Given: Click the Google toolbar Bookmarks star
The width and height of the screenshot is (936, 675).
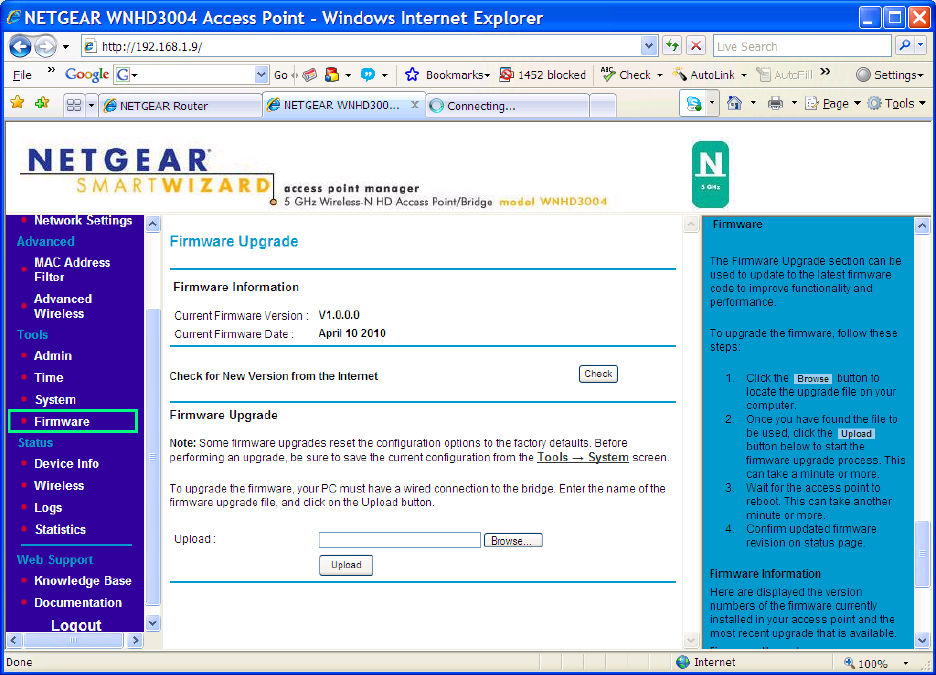Looking at the screenshot, I should (412, 75).
